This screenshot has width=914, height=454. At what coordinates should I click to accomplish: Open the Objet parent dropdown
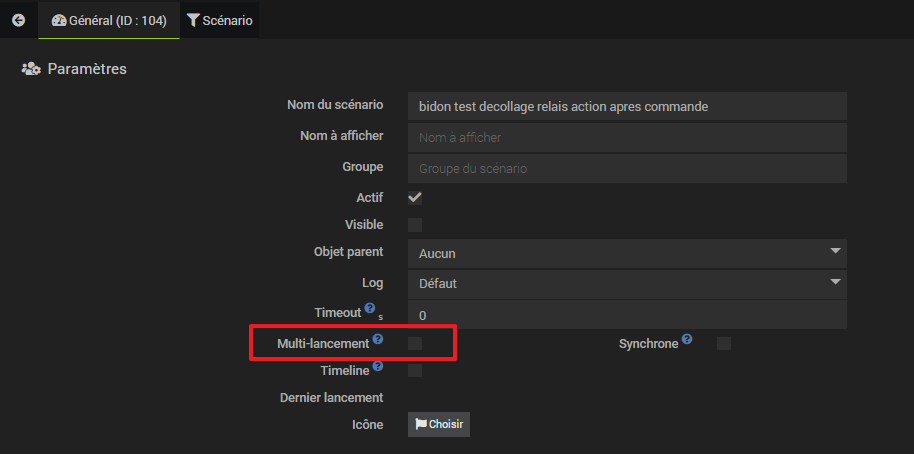coord(627,254)
